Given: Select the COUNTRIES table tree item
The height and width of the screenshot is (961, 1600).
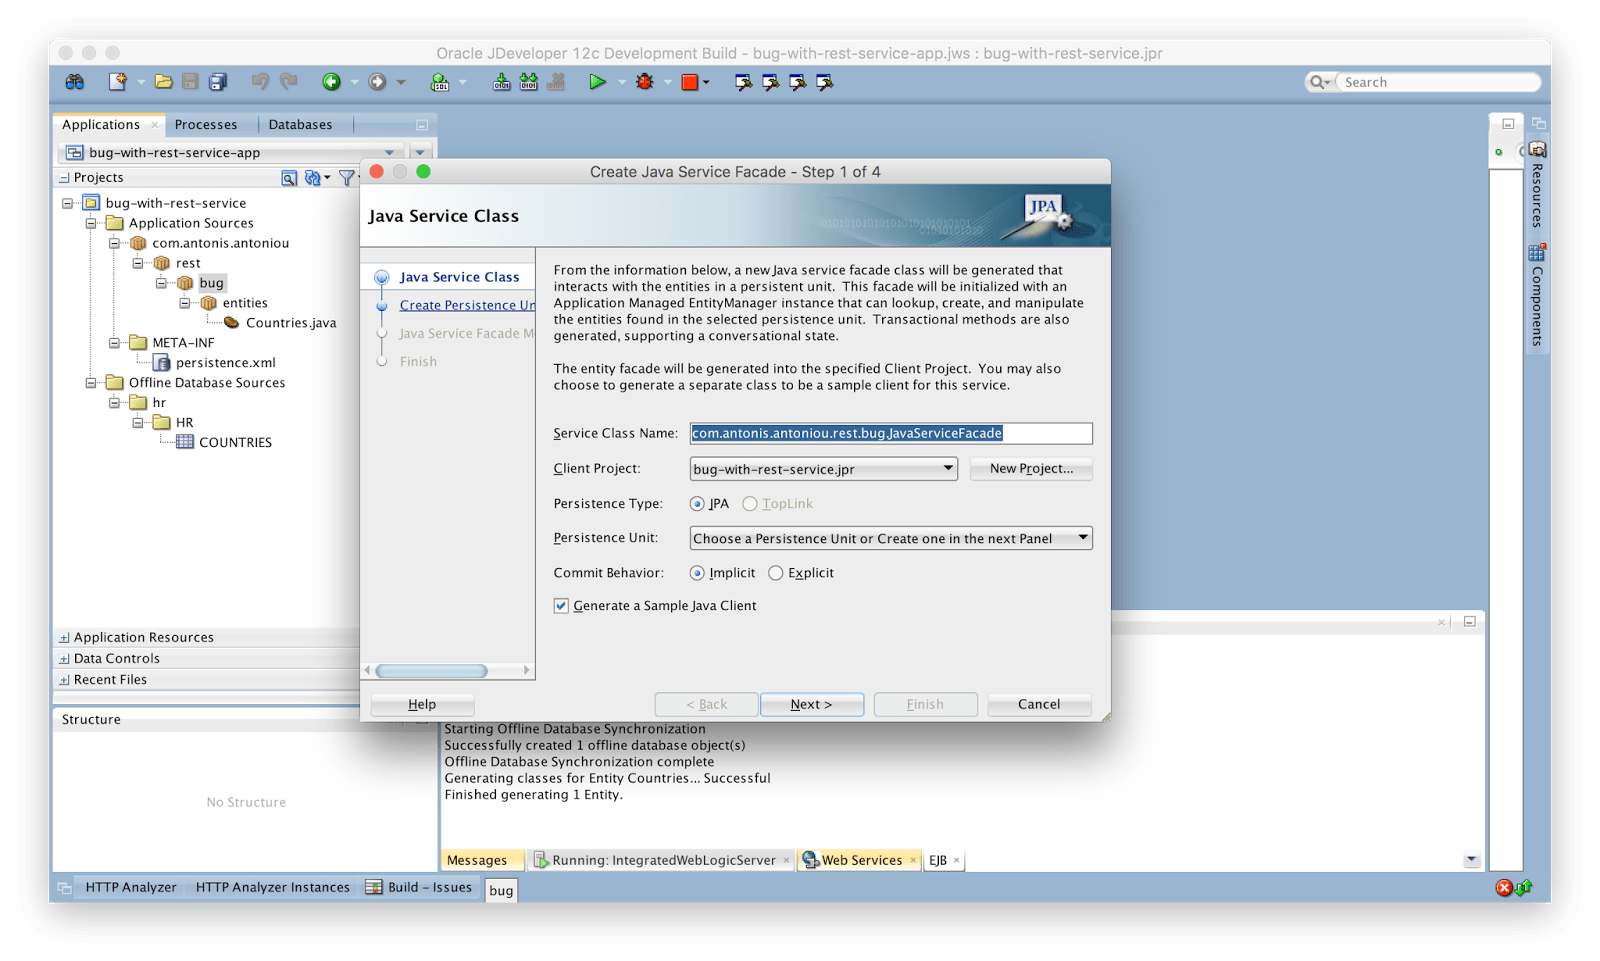Looking at the screenshot, I should click(x=235, y=443).
